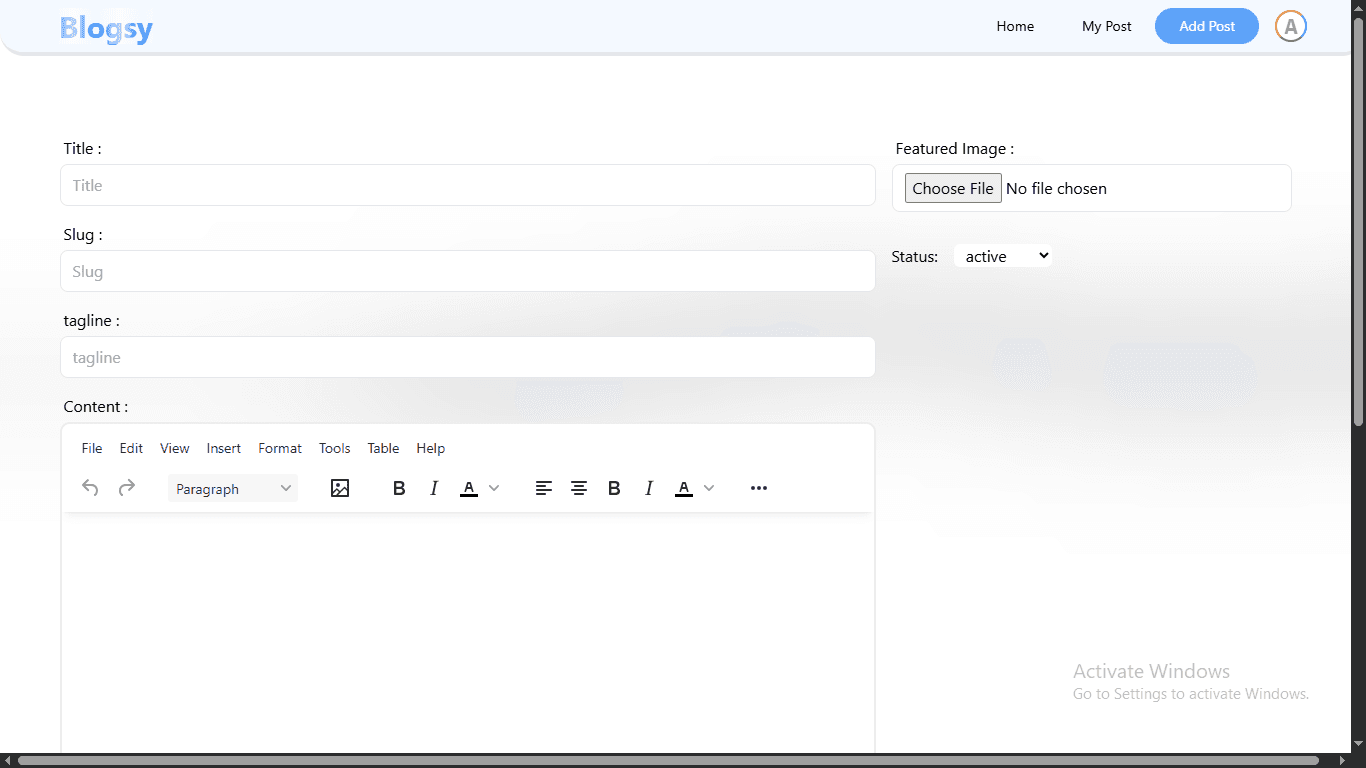Apply the current text color

click(x=468, y=488)
